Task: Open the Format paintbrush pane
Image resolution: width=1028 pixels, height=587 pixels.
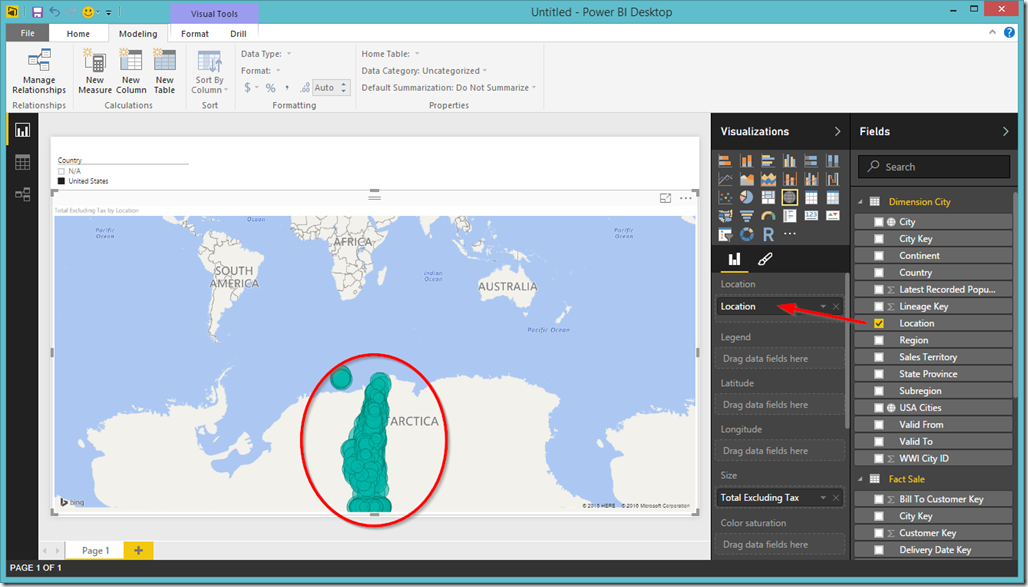Action: tap(764, 259)
